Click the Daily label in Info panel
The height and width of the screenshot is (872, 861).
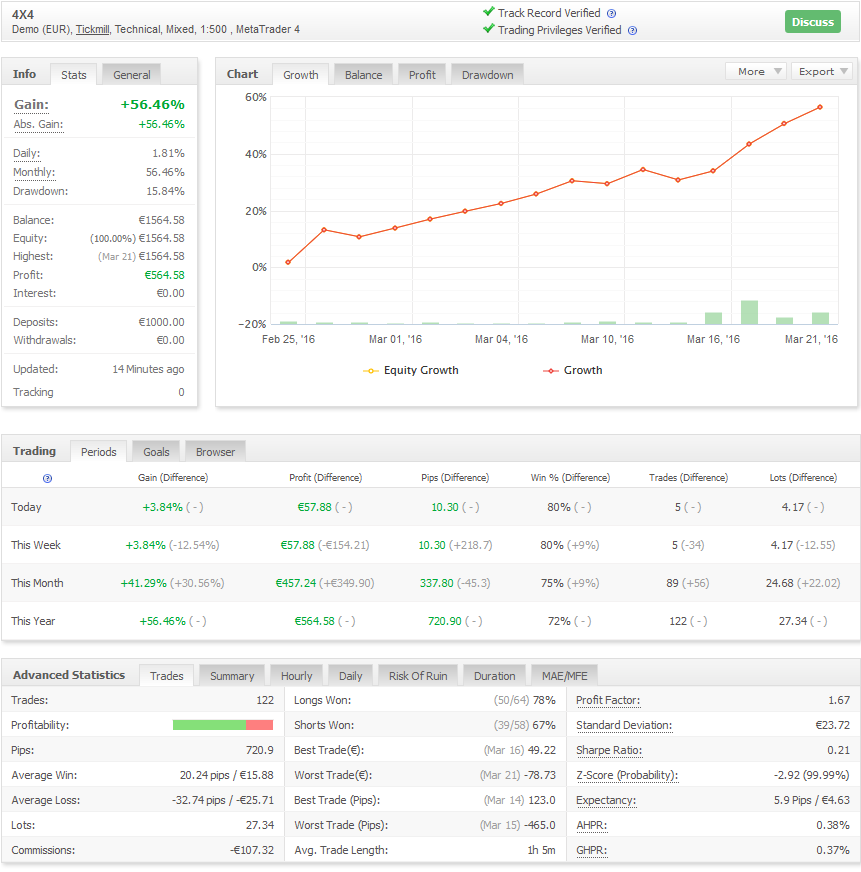click(x=27, y=153)
